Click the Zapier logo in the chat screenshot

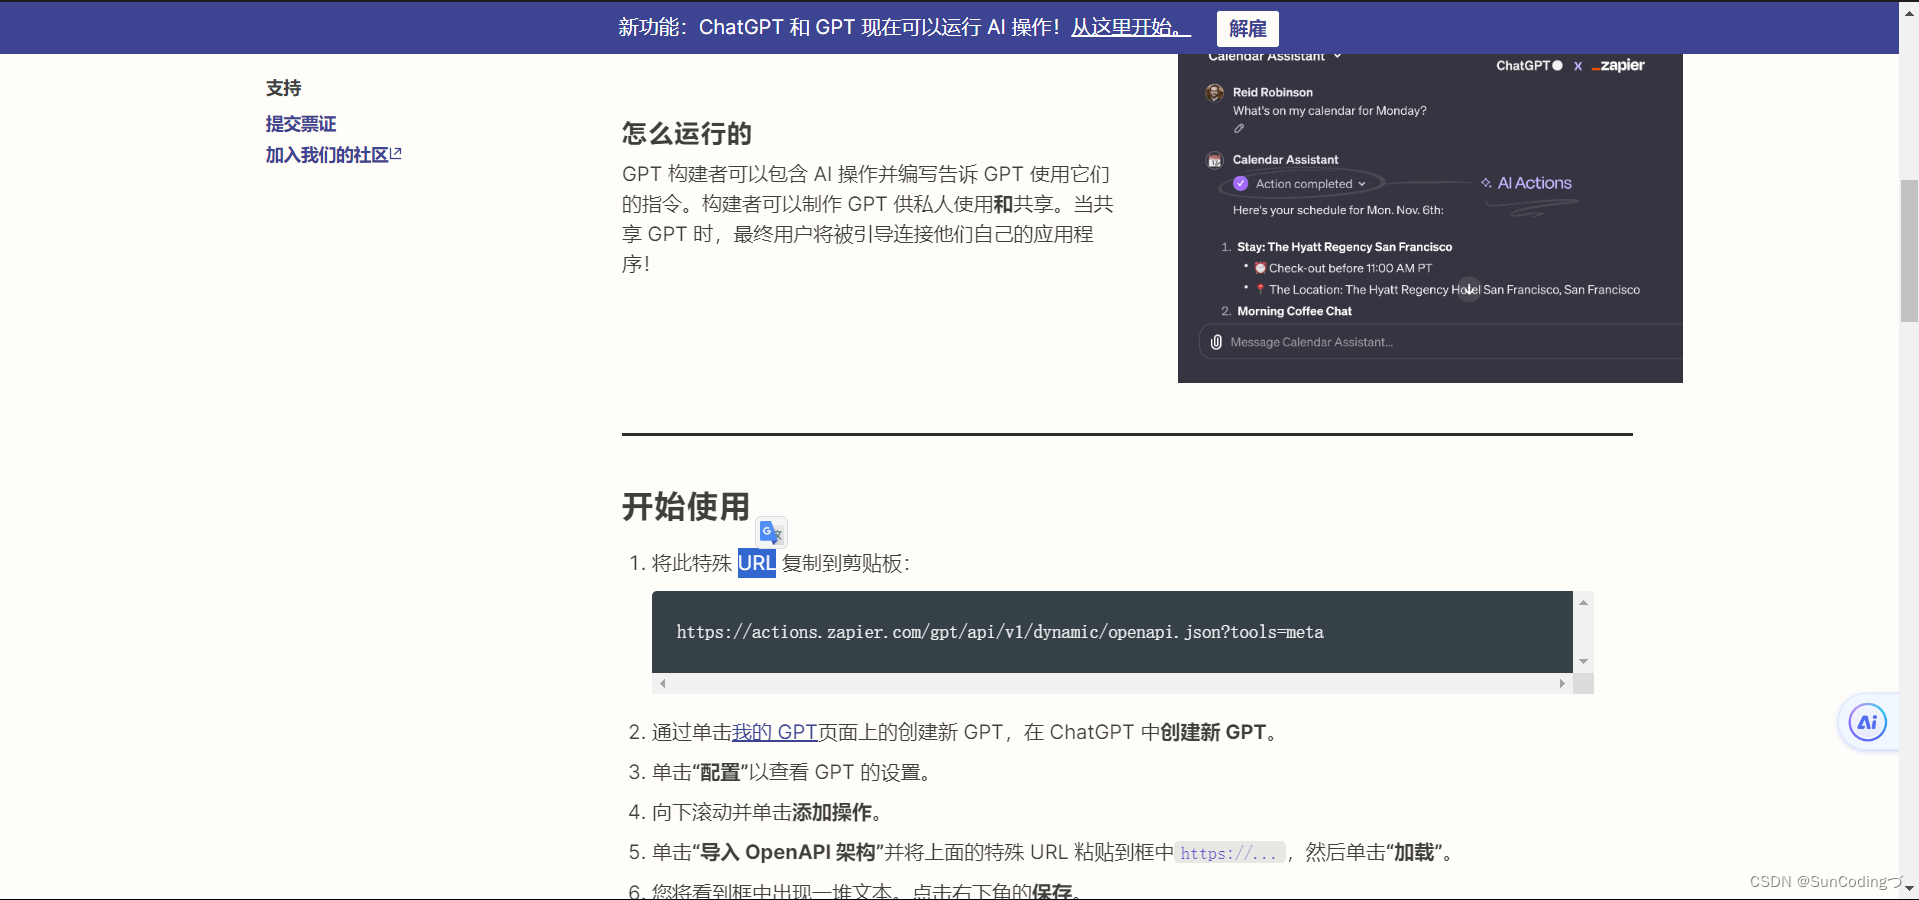(x=1618, y=65)
